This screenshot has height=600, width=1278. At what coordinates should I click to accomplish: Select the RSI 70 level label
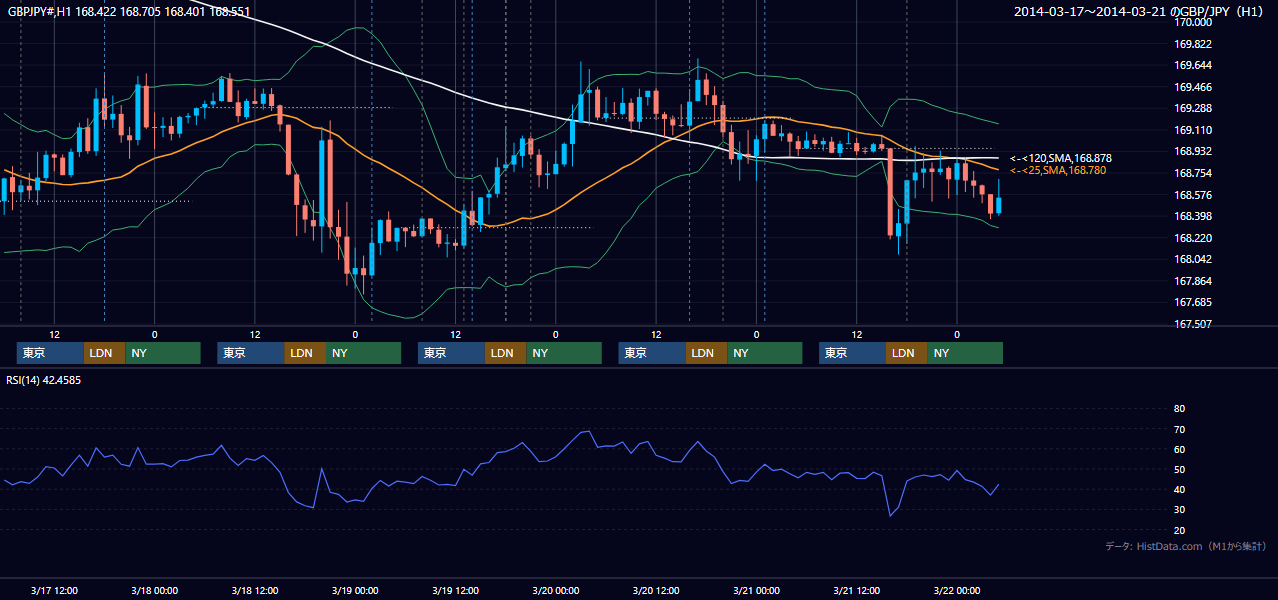coord(1179,429)
